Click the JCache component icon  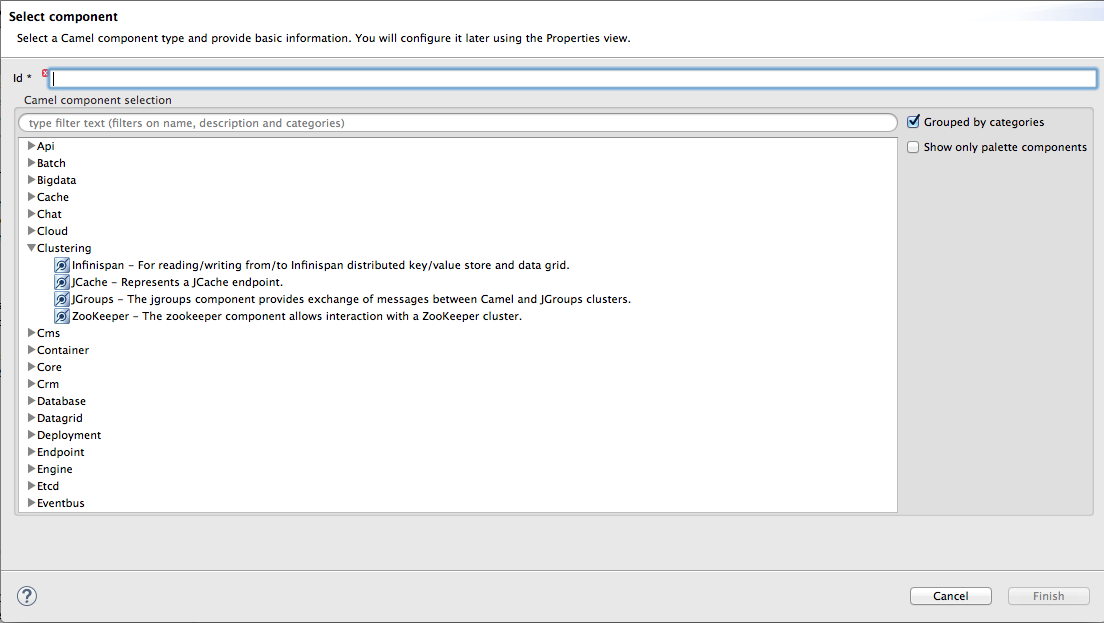tap(62, 282)
